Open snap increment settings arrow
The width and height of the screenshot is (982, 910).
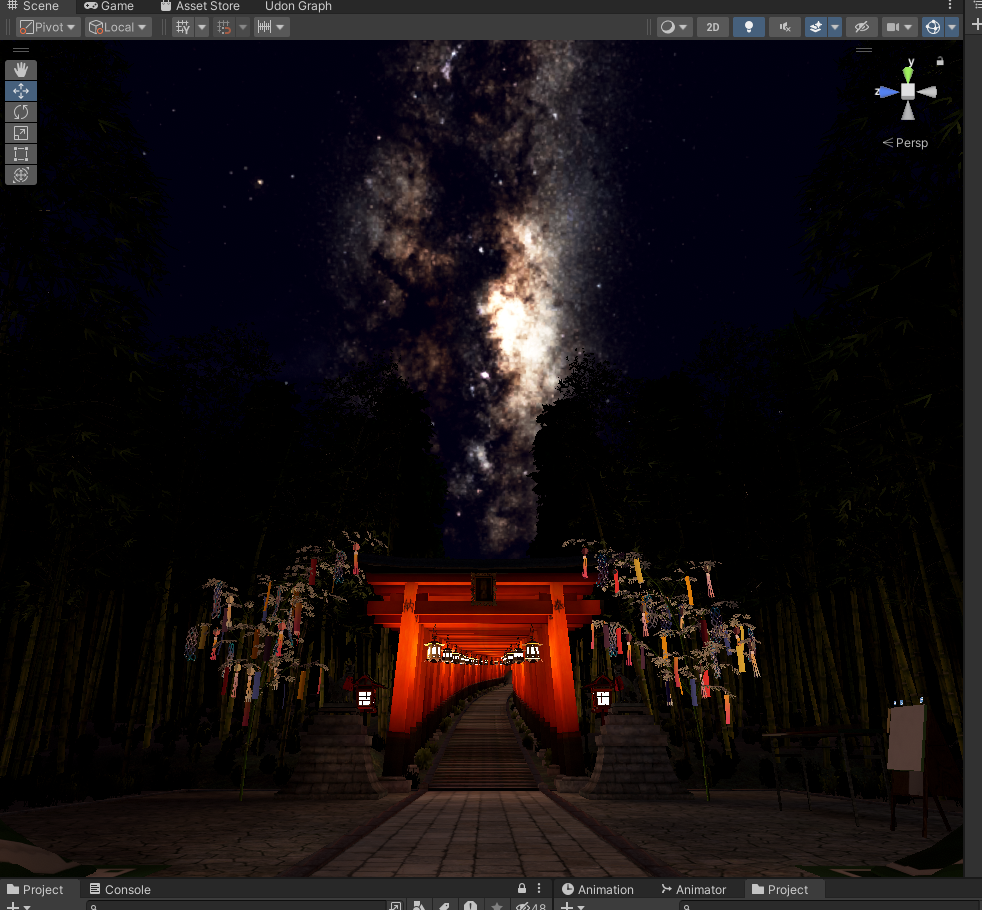pos(281,27)
